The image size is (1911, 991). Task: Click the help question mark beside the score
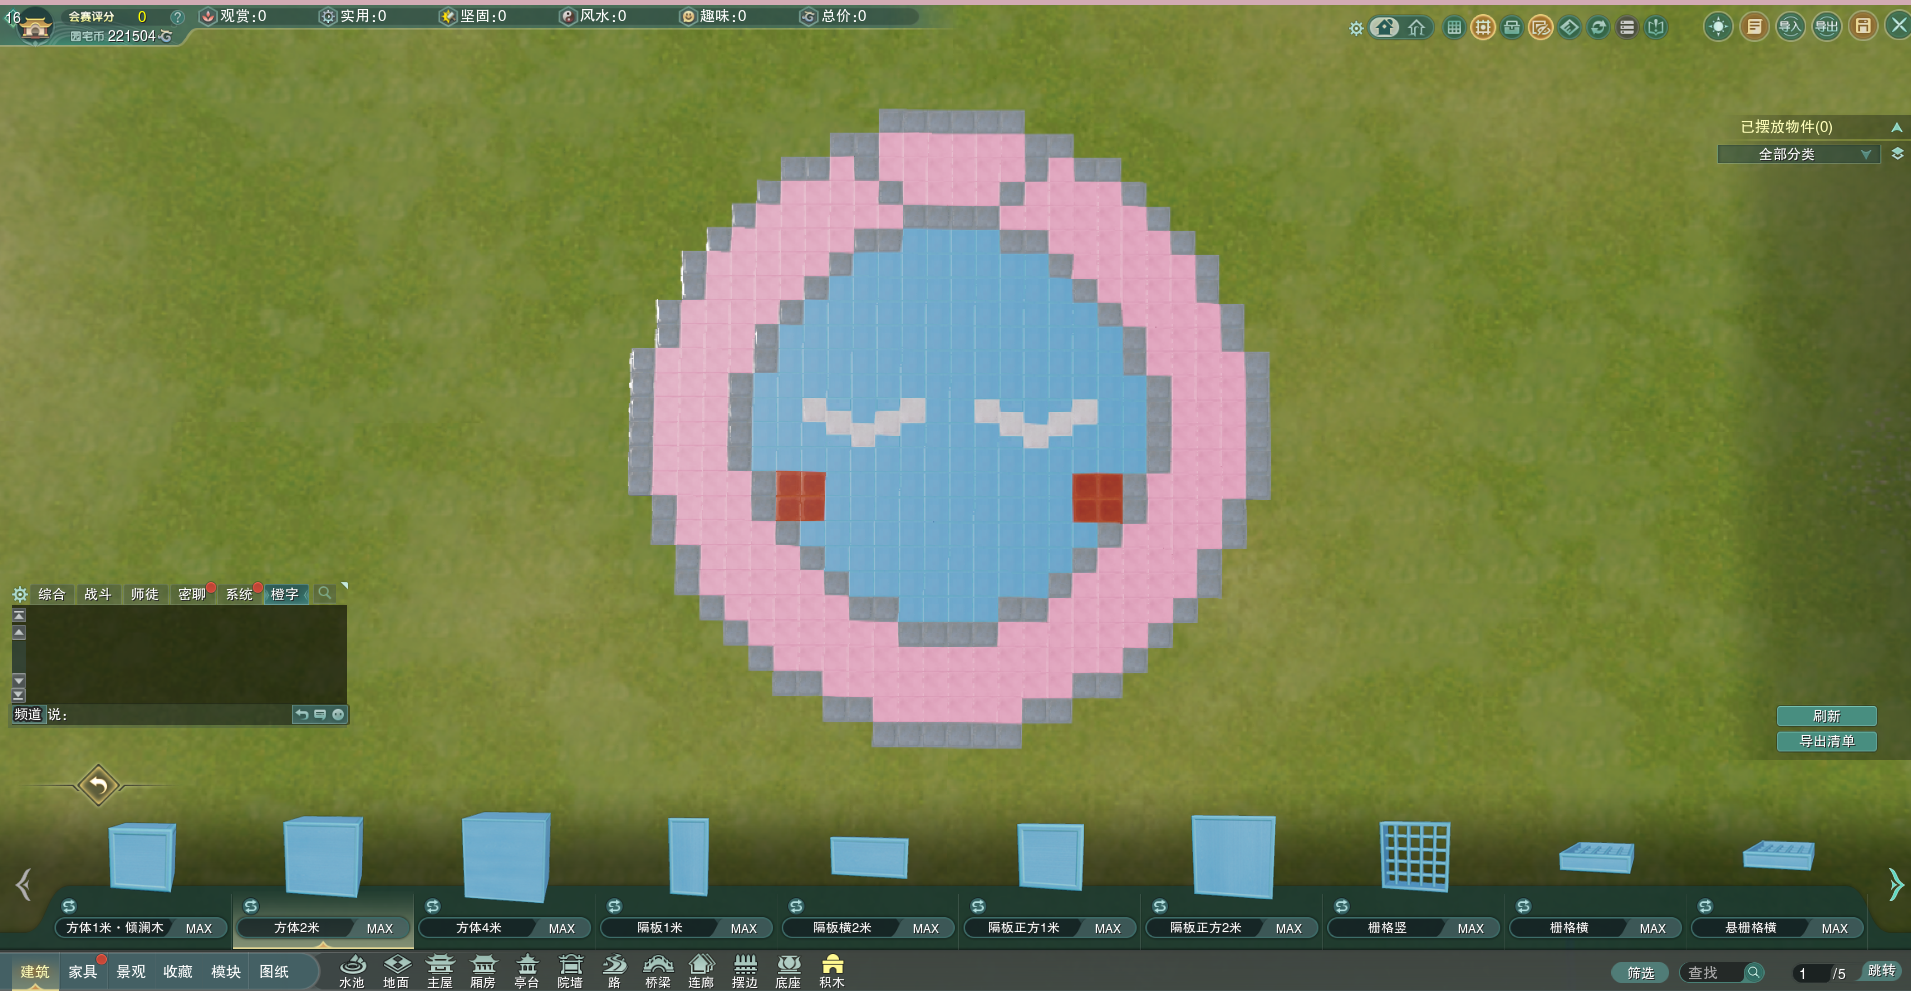click(x=177, y=17)
